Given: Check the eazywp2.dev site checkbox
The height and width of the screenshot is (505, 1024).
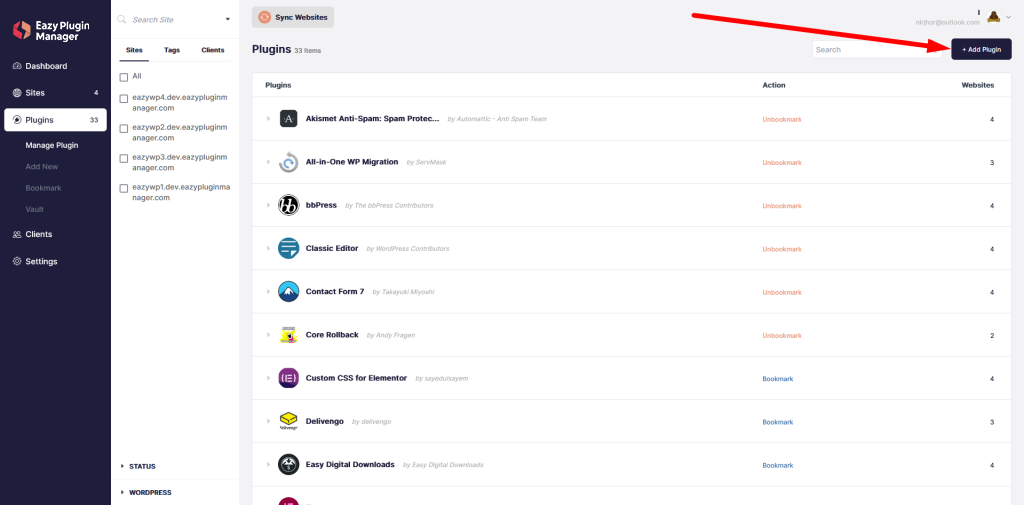Looking at the screenshot, I should (x=123, y=129).
